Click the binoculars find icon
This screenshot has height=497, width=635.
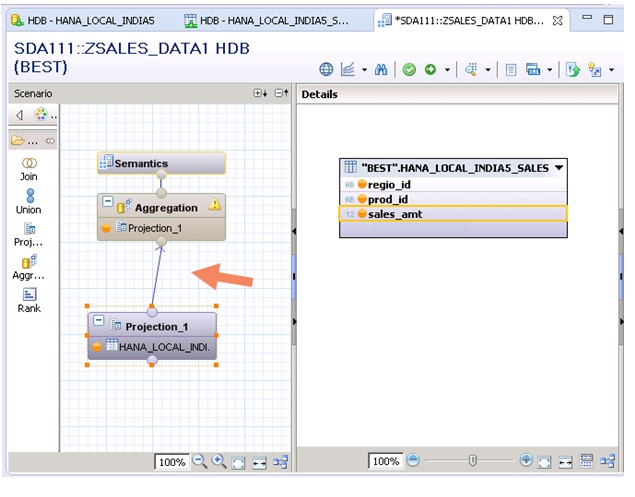click(x=381, y=70)
